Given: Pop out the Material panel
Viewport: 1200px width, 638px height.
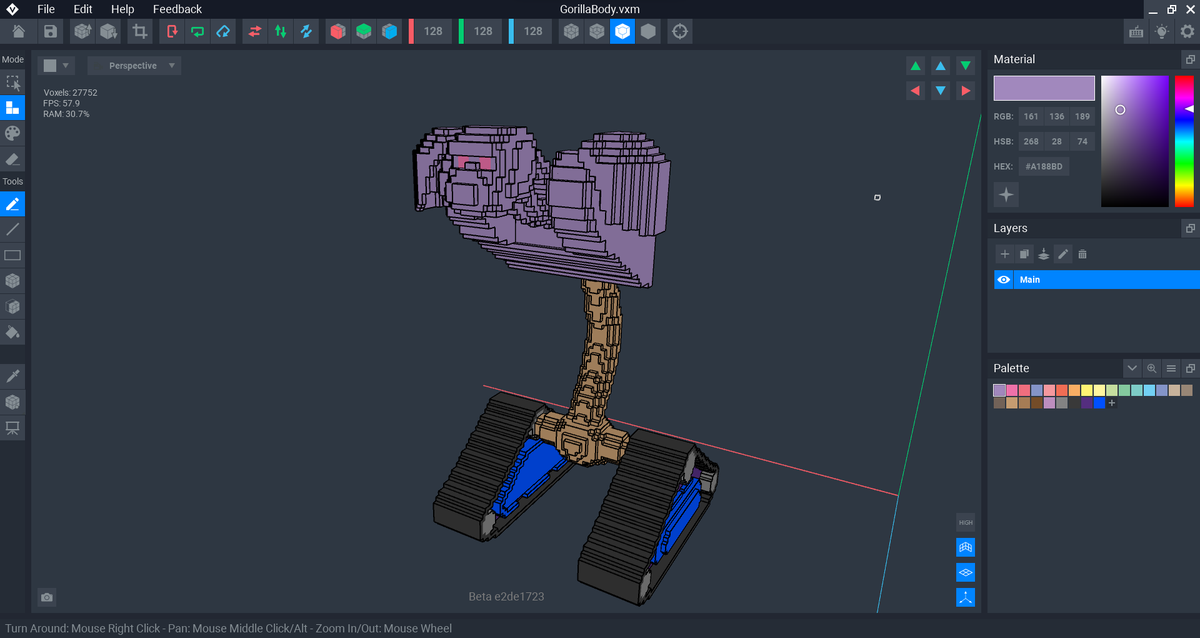Looking at the screenshot, I should [x=1190, y=59].
